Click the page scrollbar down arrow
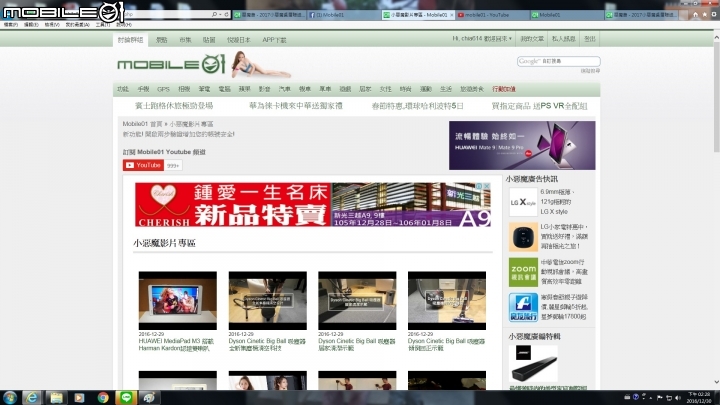This screenshot has height=405, width=720. pos(716,382)
